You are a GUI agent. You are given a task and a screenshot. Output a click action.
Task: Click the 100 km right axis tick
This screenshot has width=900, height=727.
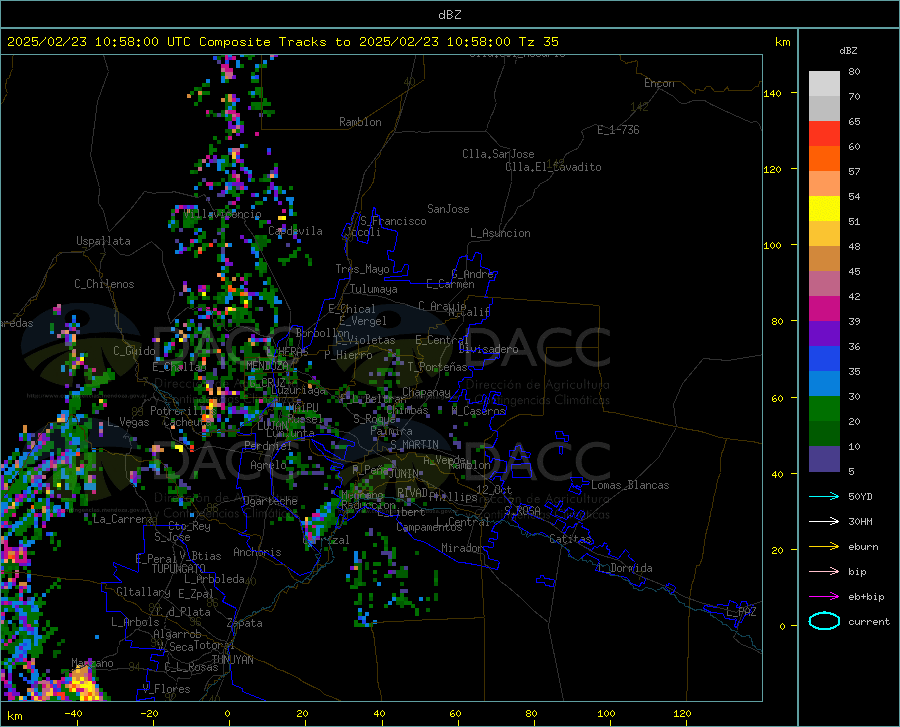point(773,245)
